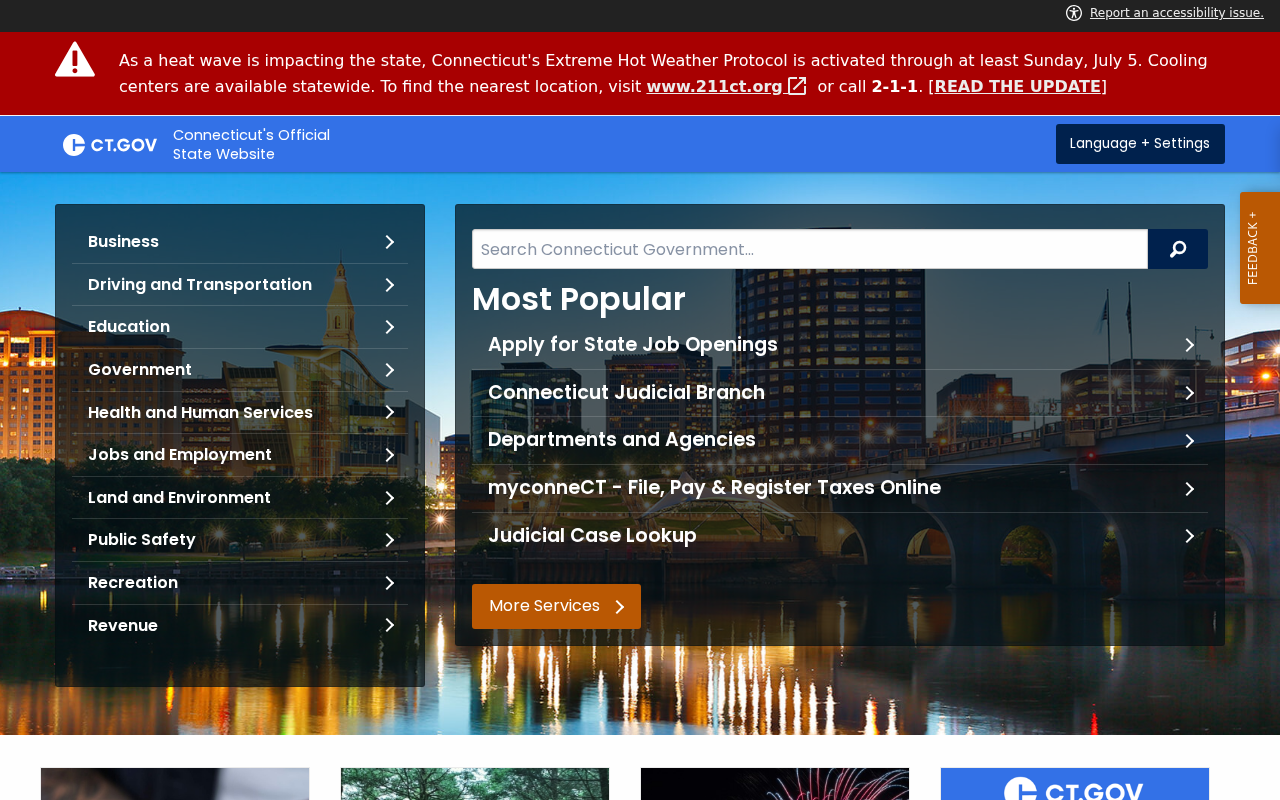Click the heat wave warning triangle icon
Viewport: 1280px width, 800px height.
[75, 59]
